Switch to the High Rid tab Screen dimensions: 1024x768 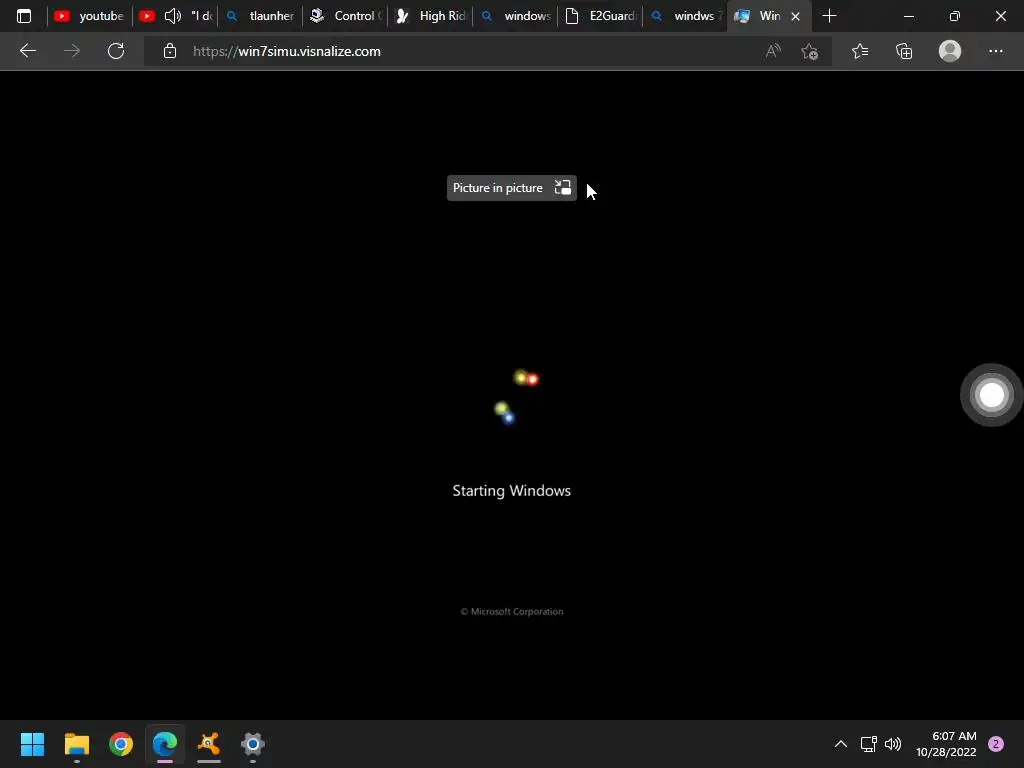pyautogui.click(x=430, y=16)
